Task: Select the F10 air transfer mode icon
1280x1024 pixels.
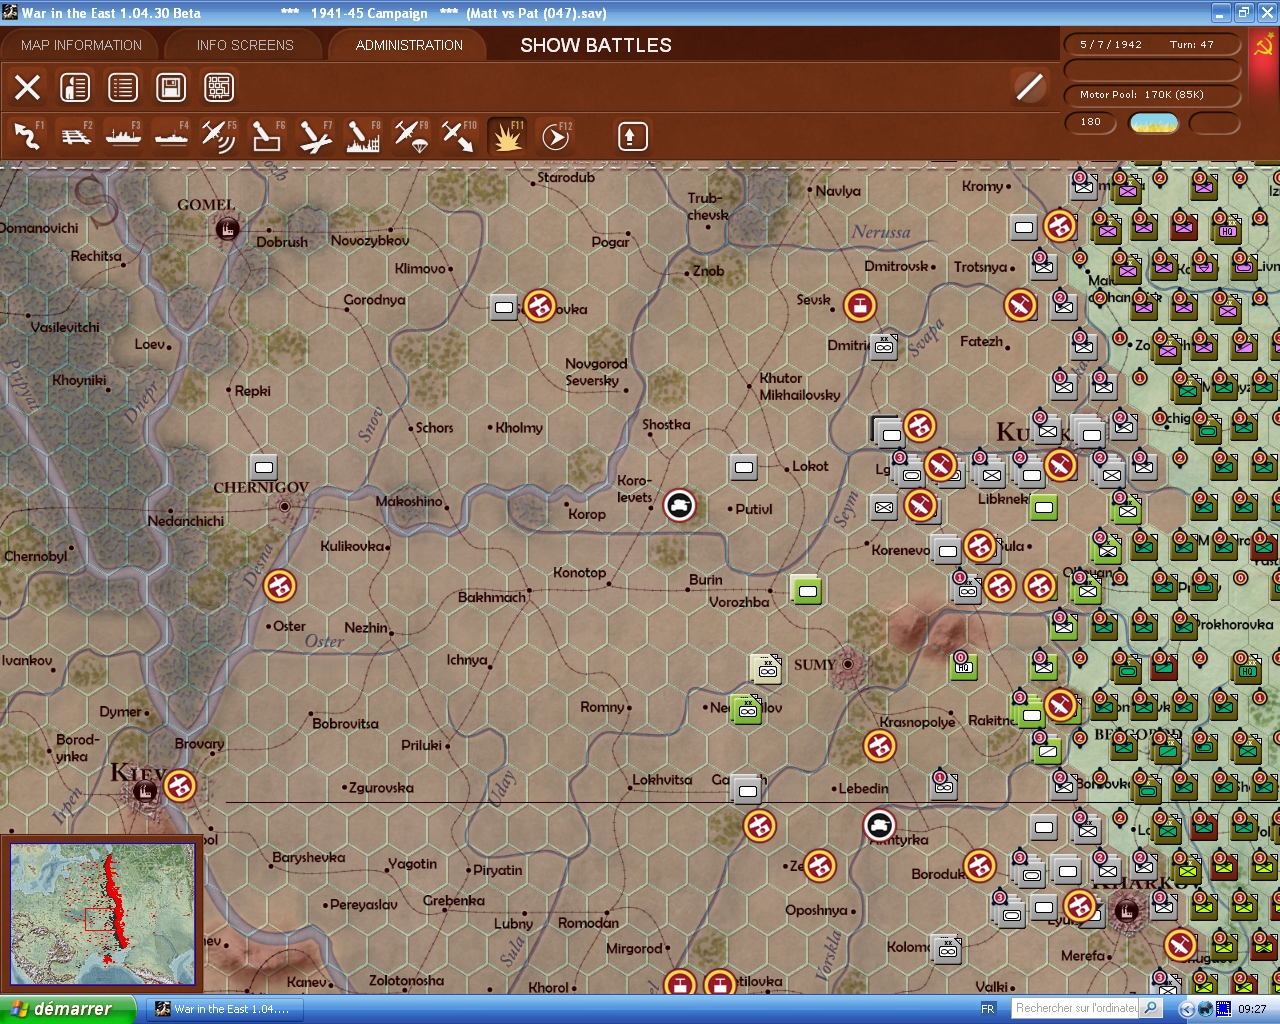Action: tap(459, 136)
